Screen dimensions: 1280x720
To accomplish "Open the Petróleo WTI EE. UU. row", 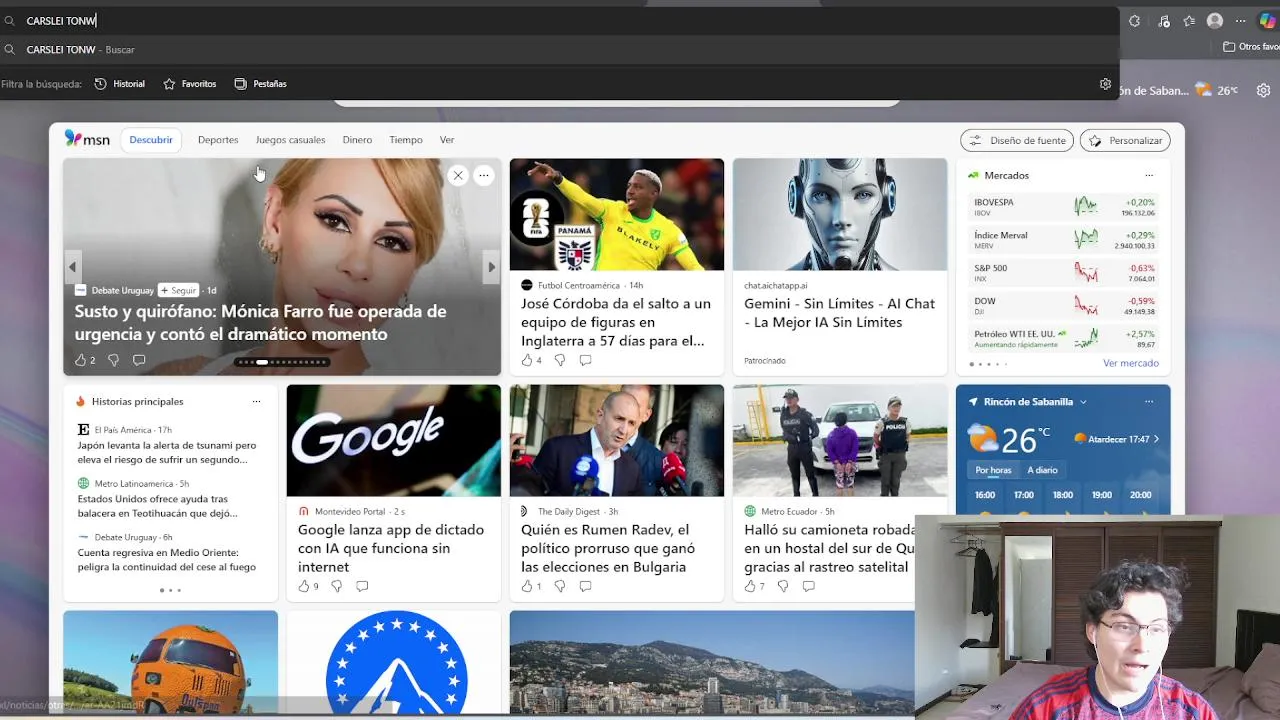I will pyautogui.click(x=1064, y=339).
